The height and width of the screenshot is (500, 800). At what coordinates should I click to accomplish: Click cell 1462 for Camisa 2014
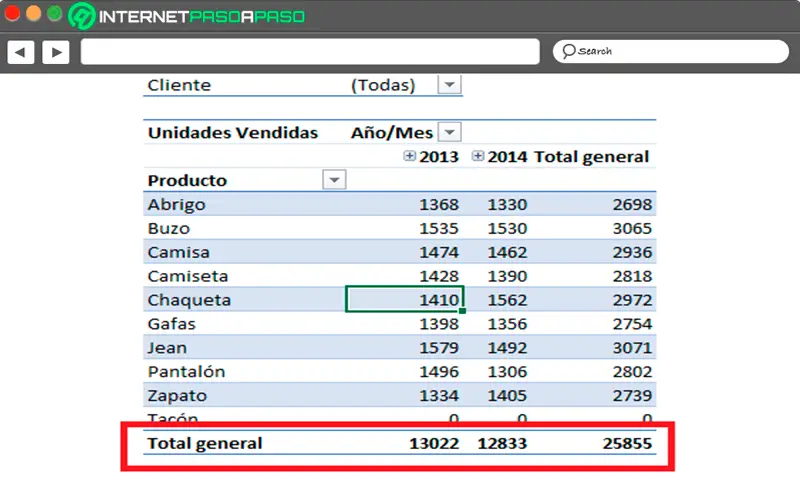coord(507,252)
